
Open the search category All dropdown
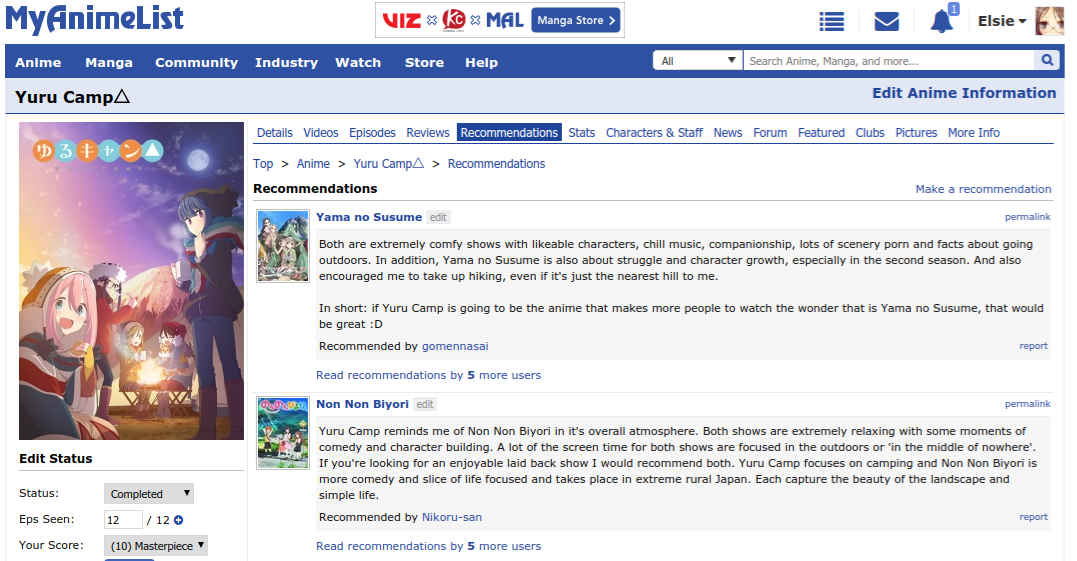(x=698, y=61)
